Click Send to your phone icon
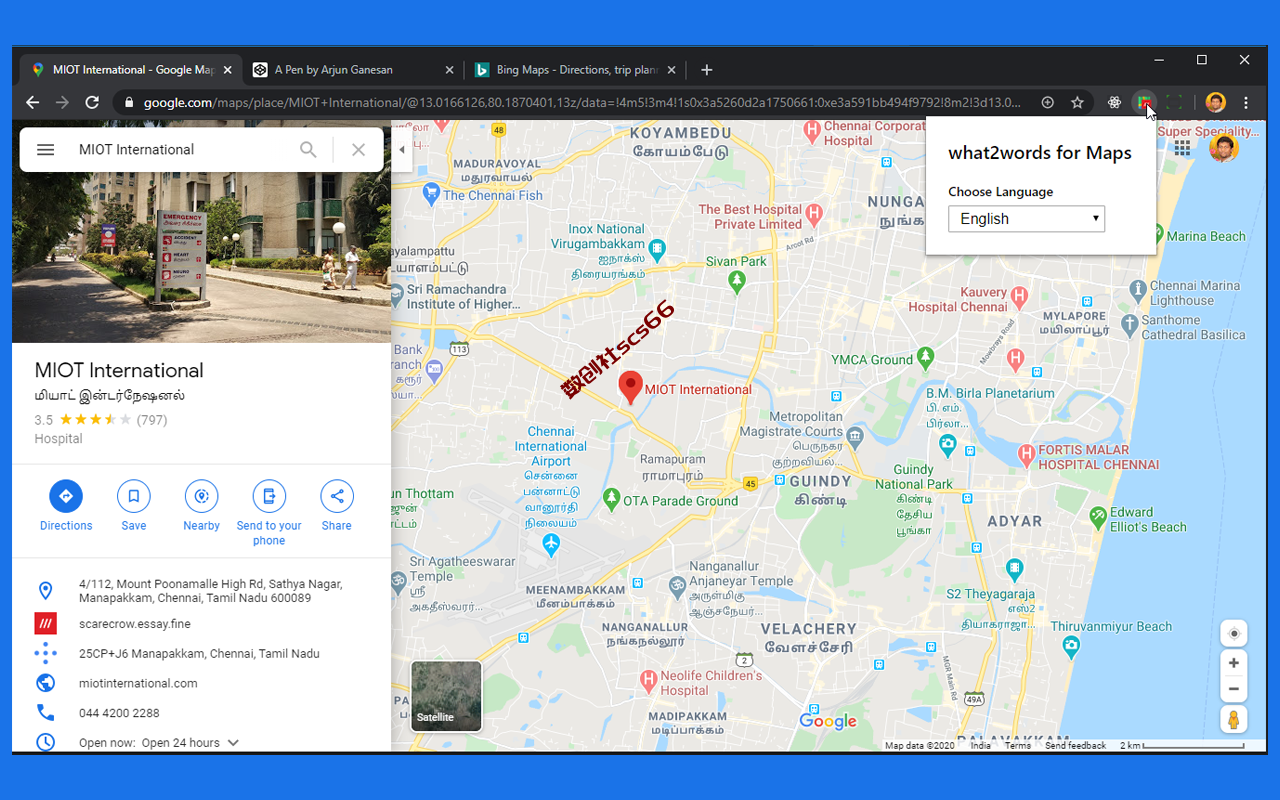The height and width of the screenshot is (800, 1280). [x=269, y=496]
